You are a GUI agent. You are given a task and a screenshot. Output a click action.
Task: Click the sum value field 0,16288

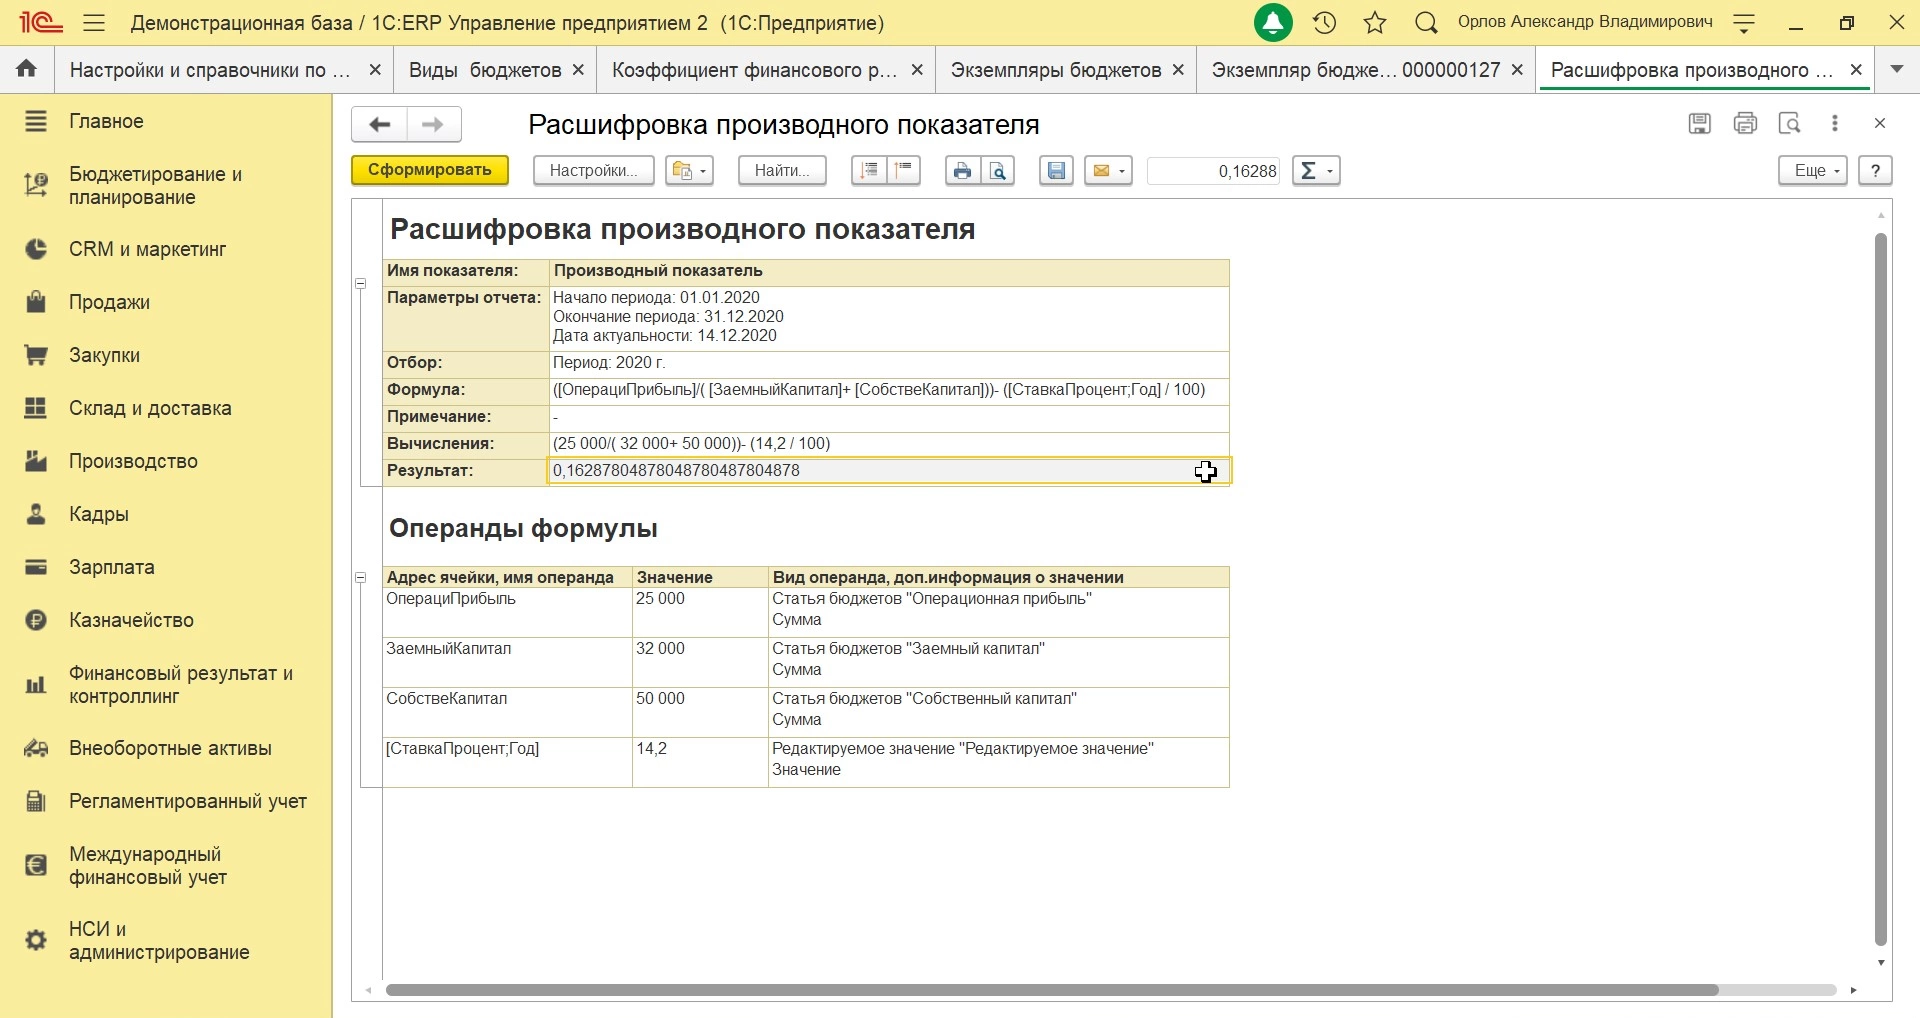pos(1214,171)
